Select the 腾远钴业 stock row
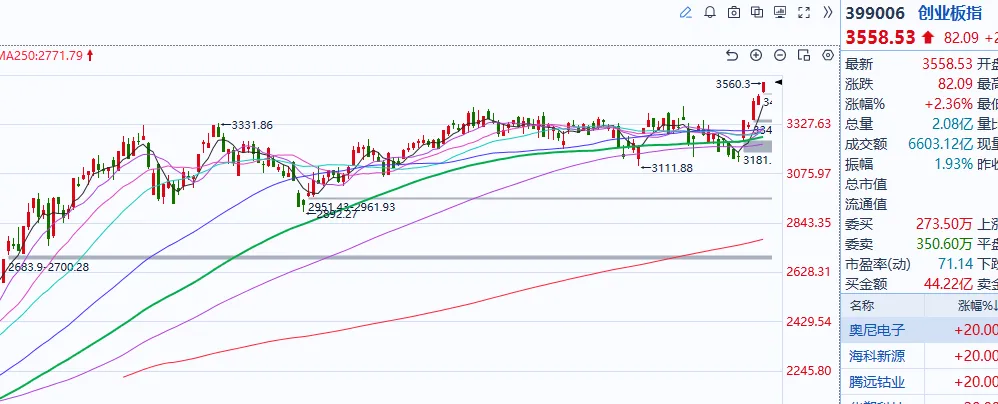Screen dimensions: 998x404 coord(919,382)
